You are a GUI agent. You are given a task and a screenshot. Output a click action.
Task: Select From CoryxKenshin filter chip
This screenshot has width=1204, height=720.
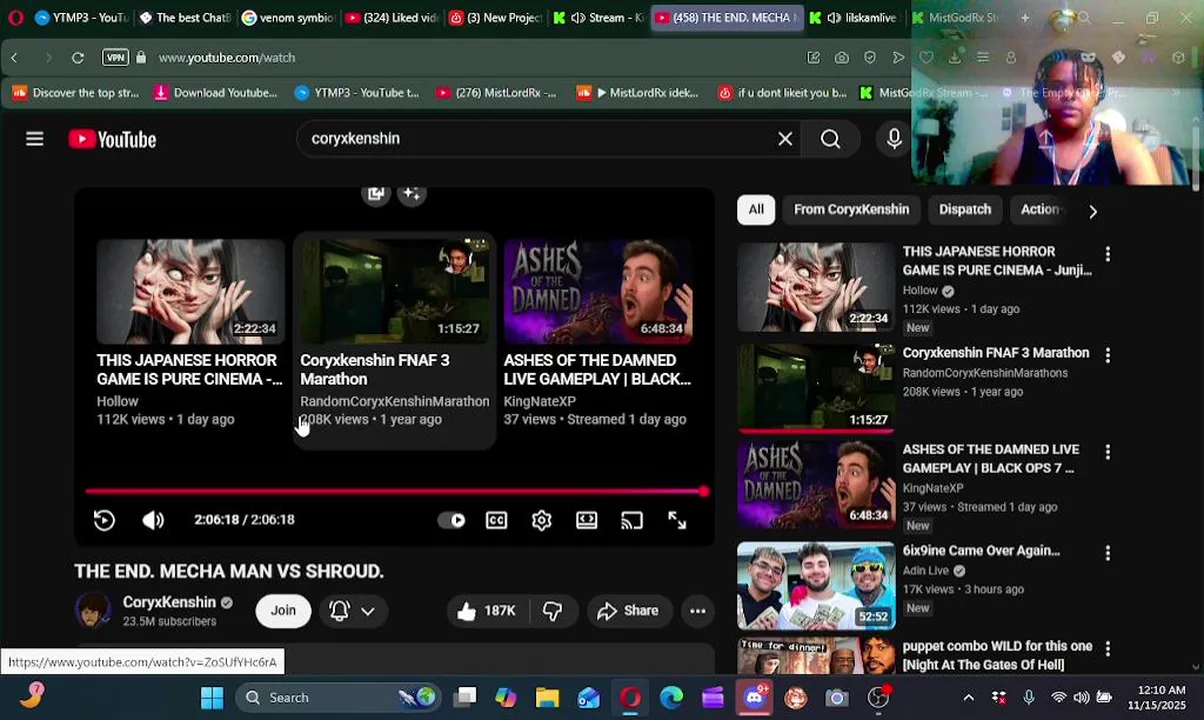coord(851,210)
